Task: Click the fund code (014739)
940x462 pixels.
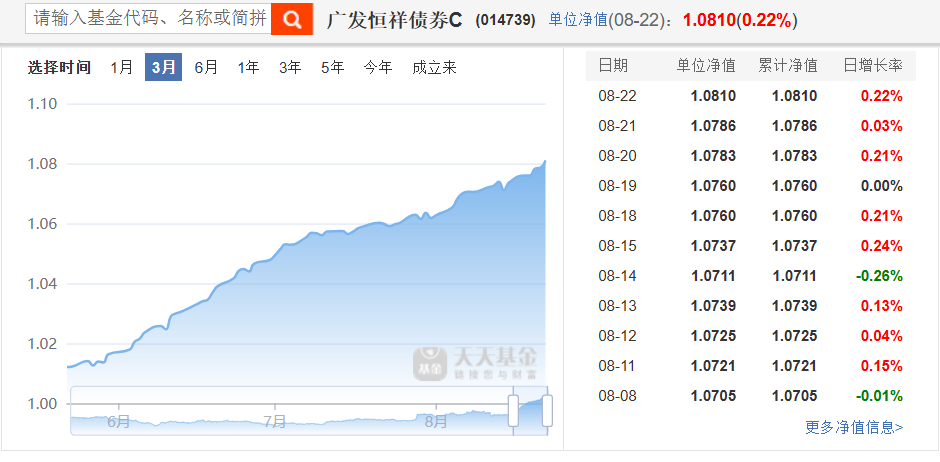Action: 505,20
